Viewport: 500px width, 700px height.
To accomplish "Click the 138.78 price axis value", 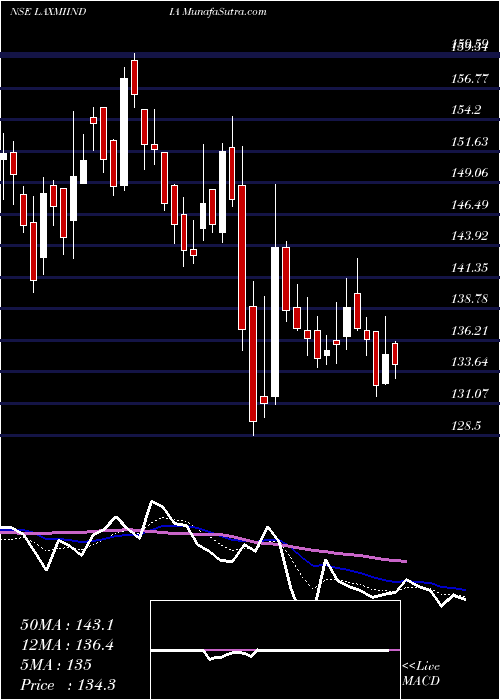I will (x=470, y=299).
